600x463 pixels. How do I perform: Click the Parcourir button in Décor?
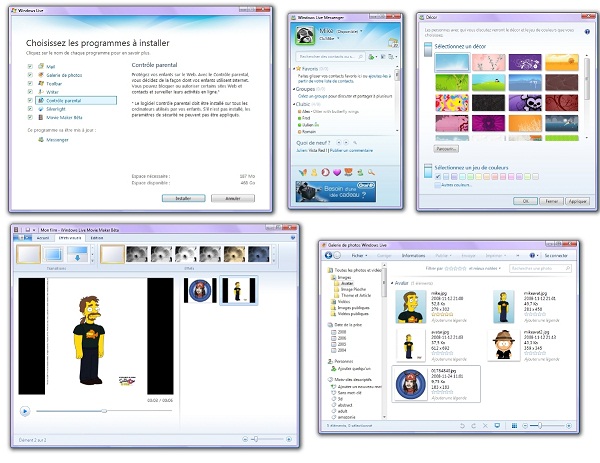coord(446,148)
